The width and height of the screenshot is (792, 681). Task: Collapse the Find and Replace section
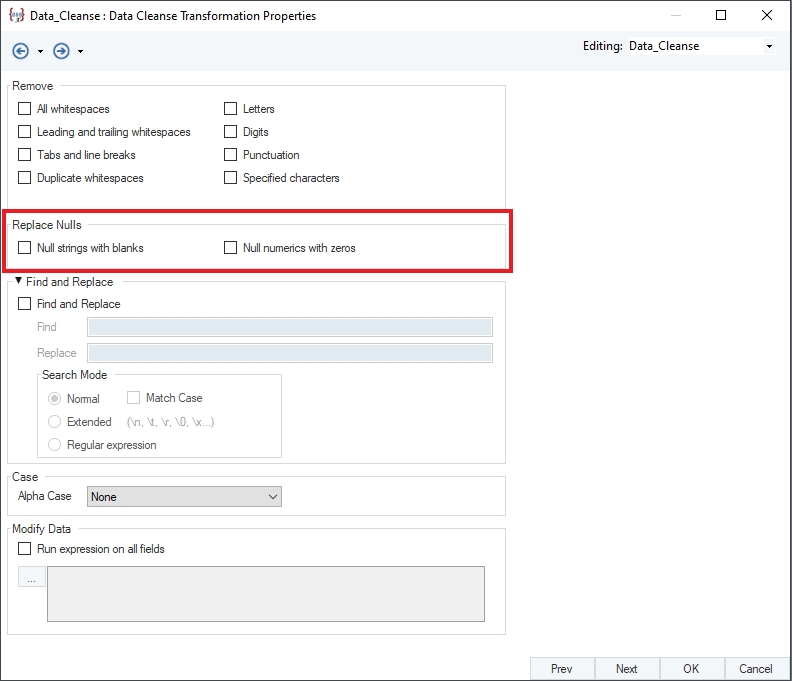(x=18, y=282)
